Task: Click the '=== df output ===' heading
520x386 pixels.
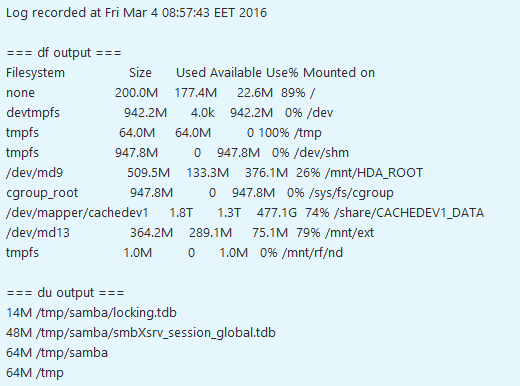Action: click(x=64, y=53)
